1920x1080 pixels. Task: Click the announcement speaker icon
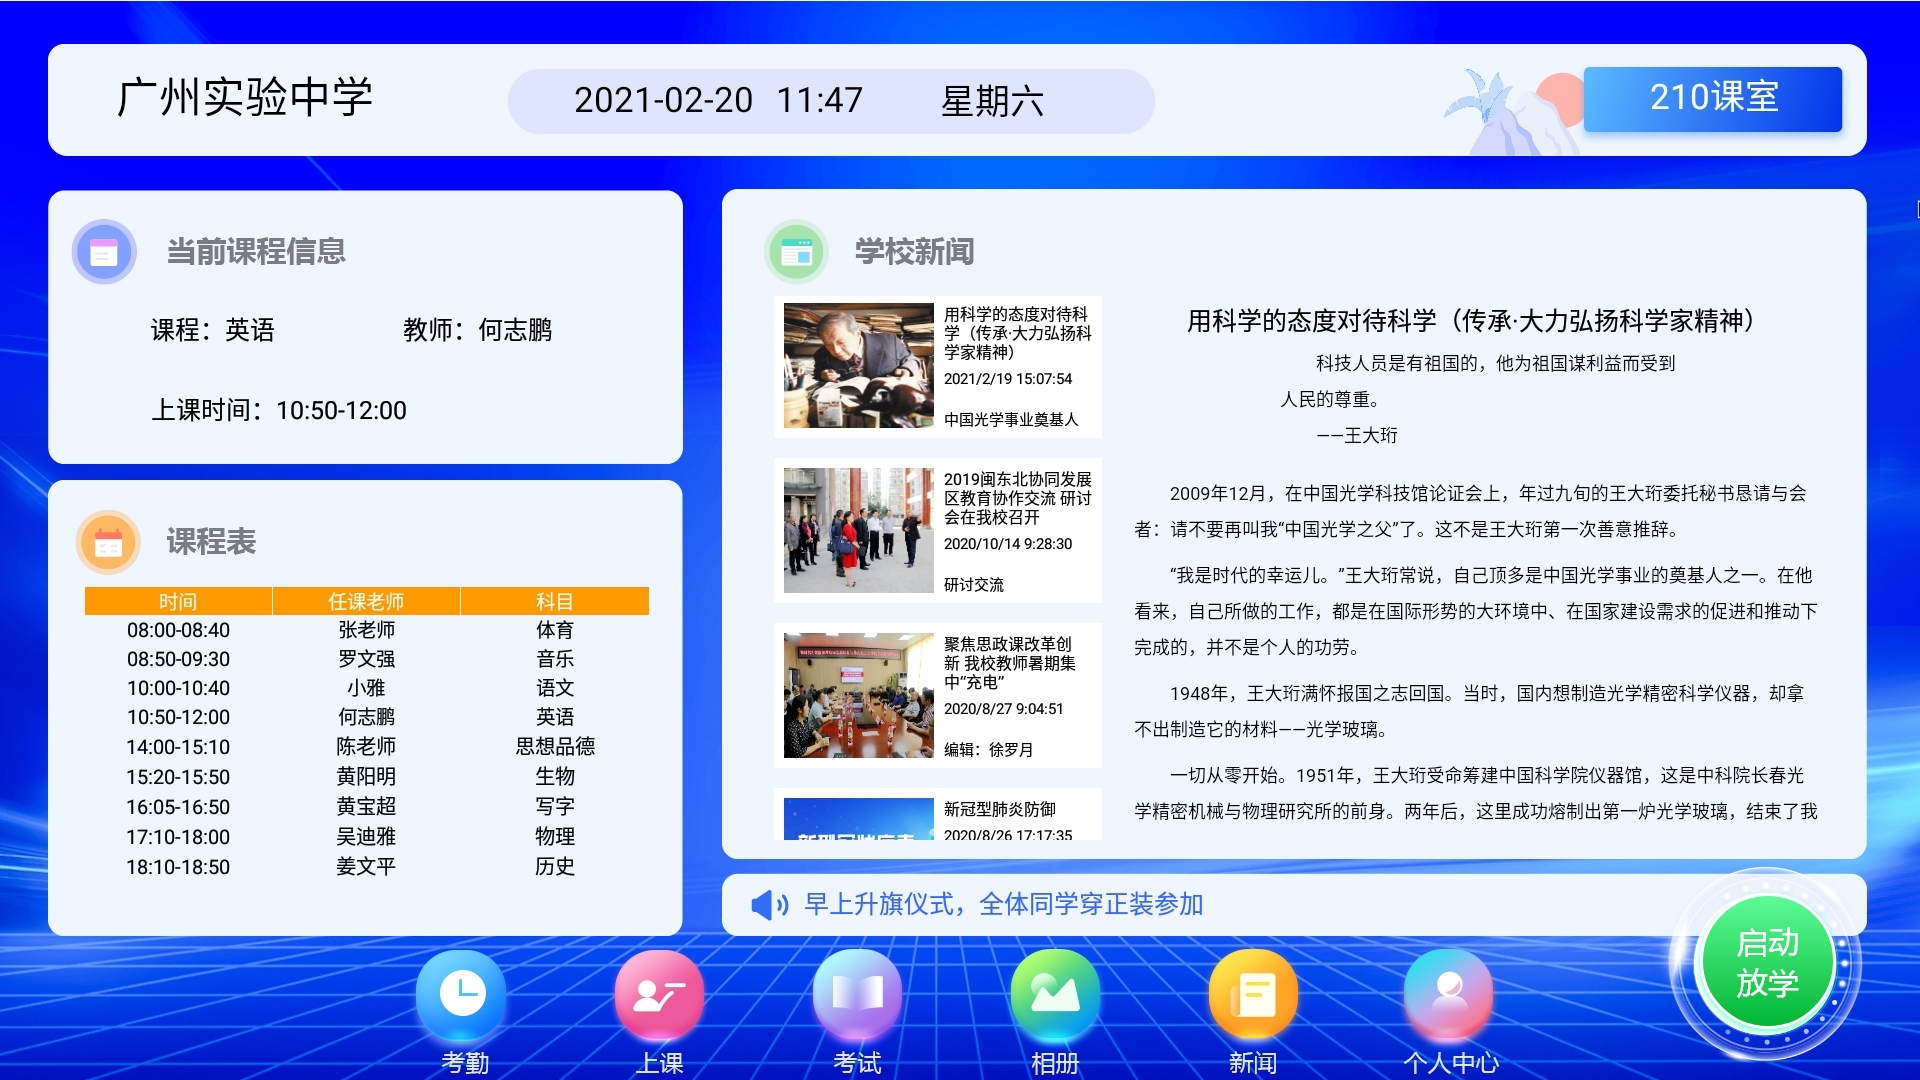tap(769, 905)
